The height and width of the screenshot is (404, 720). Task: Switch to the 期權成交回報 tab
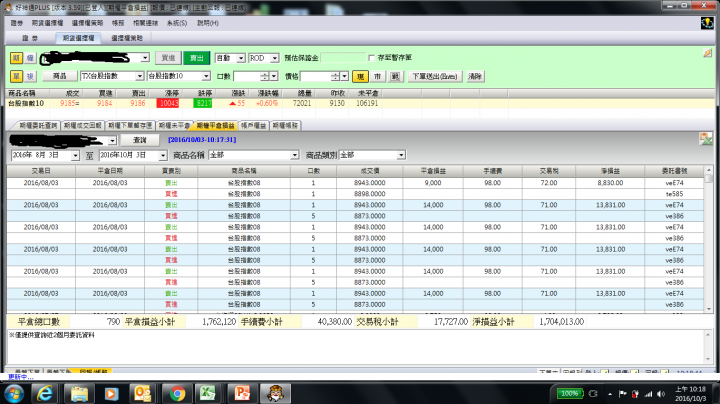coord(83,125)
